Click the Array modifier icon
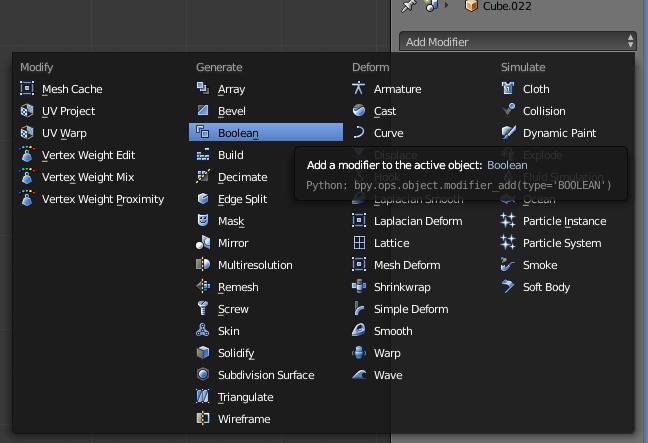648x443 pixels. pyautogui.click(x=202, y=88)
